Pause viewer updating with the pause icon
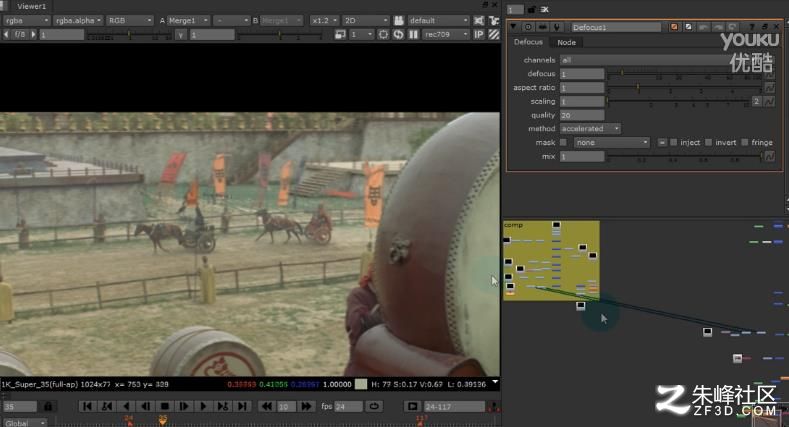789x427 pixels. 413,35
